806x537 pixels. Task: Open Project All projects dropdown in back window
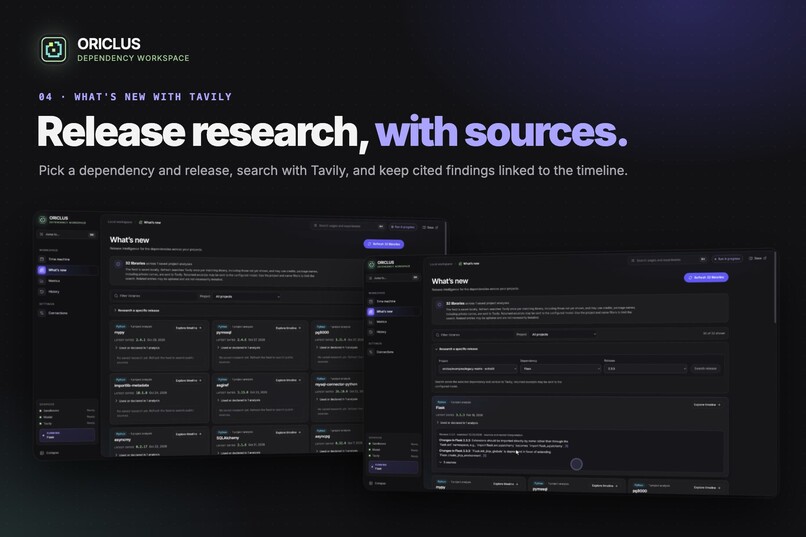248,297
